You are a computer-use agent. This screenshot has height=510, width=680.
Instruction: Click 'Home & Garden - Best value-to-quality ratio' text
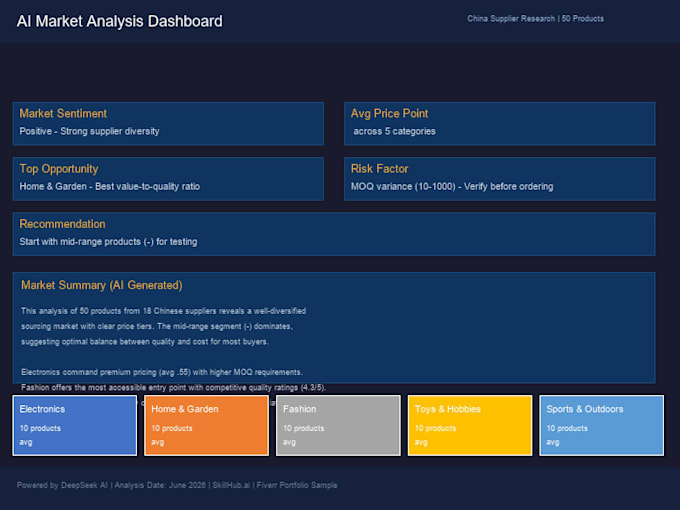[x=110, y=186]
